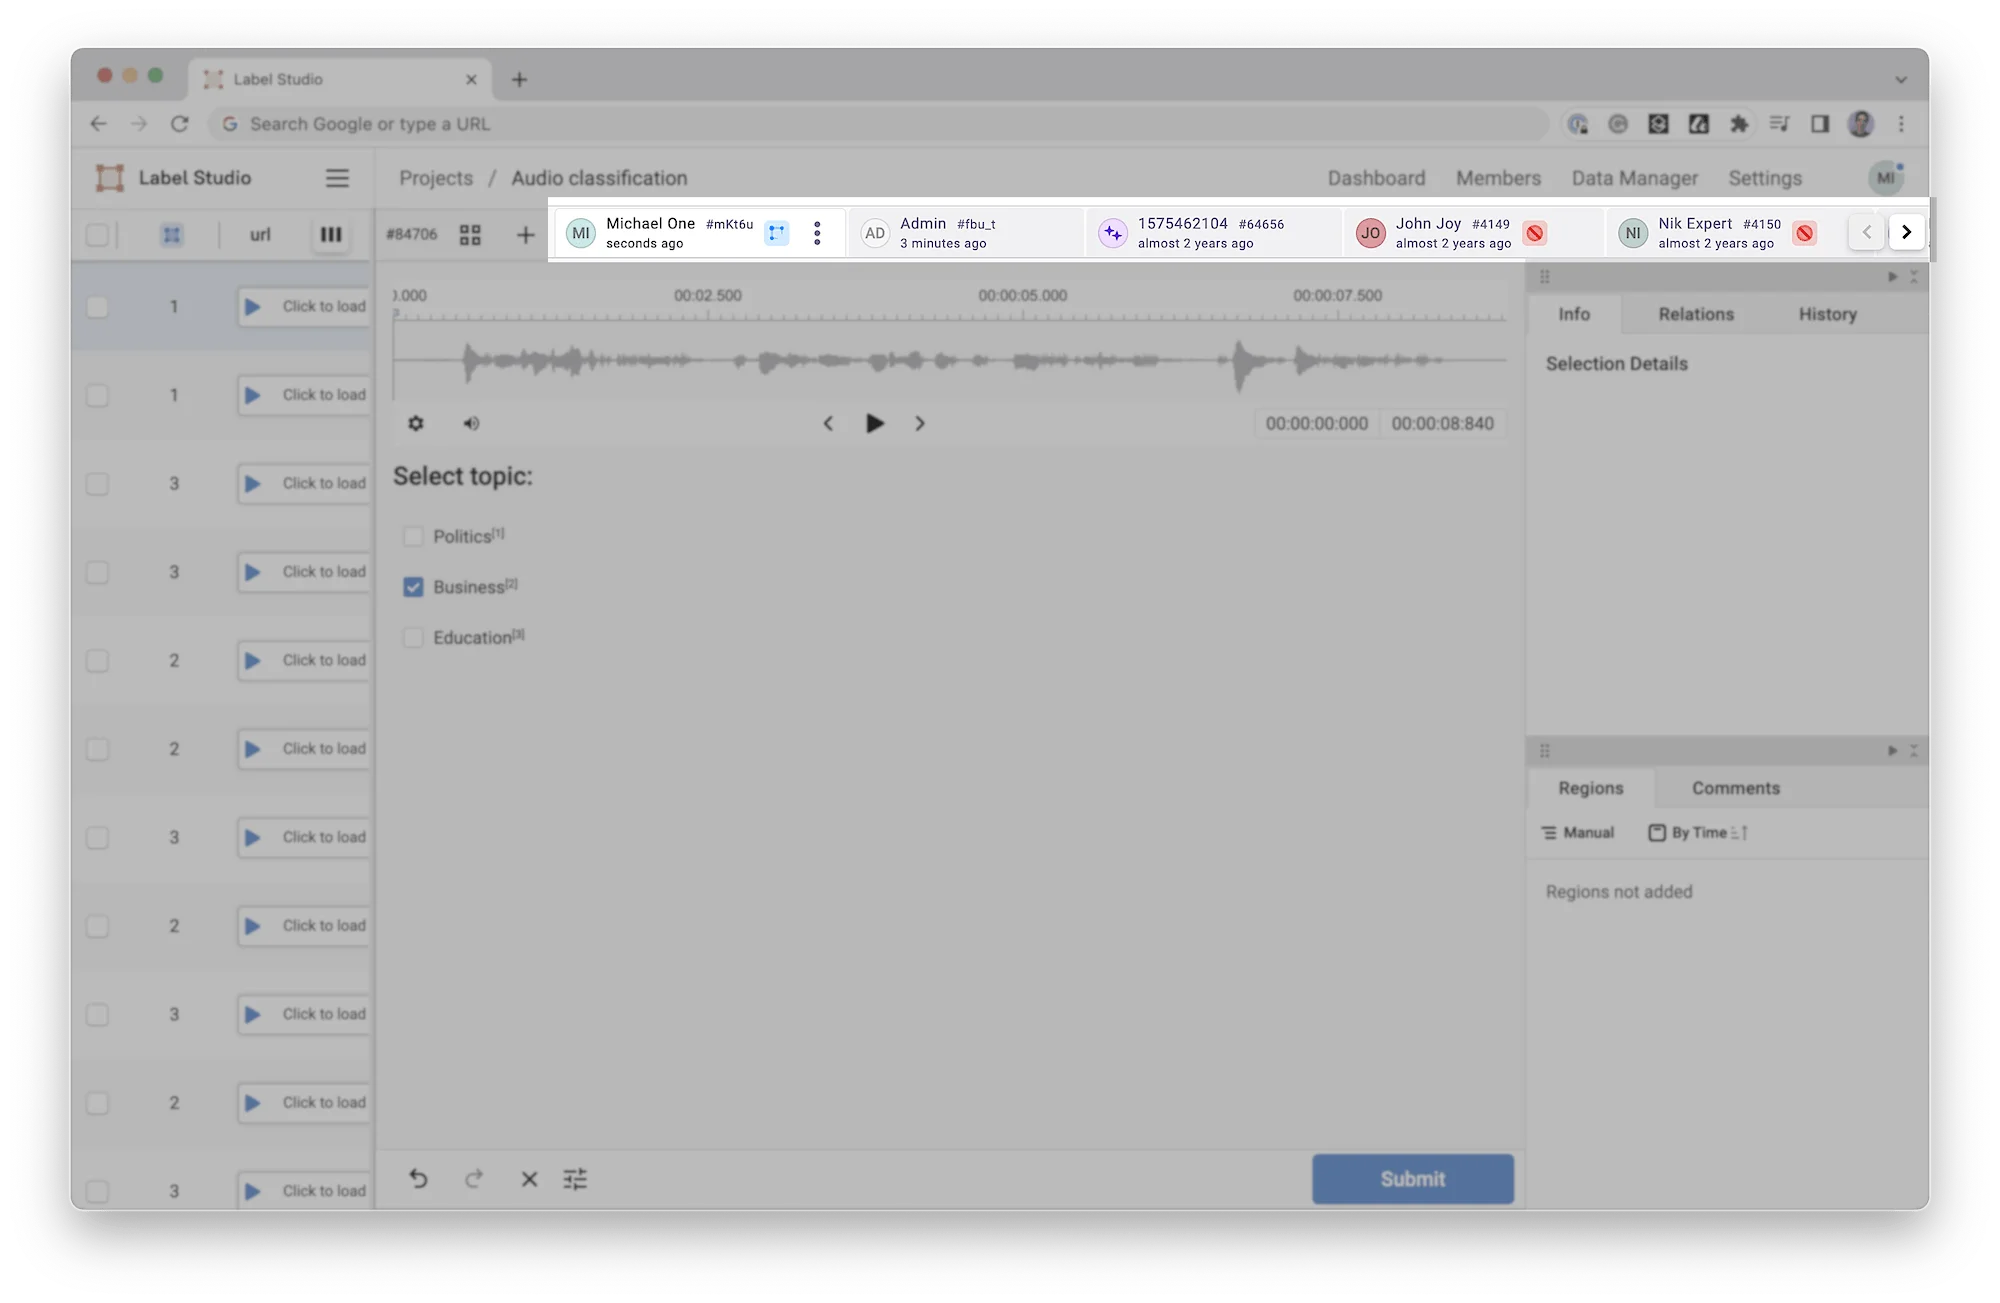
Task: Step audio backward with left arrow
Action: point(828,423)
